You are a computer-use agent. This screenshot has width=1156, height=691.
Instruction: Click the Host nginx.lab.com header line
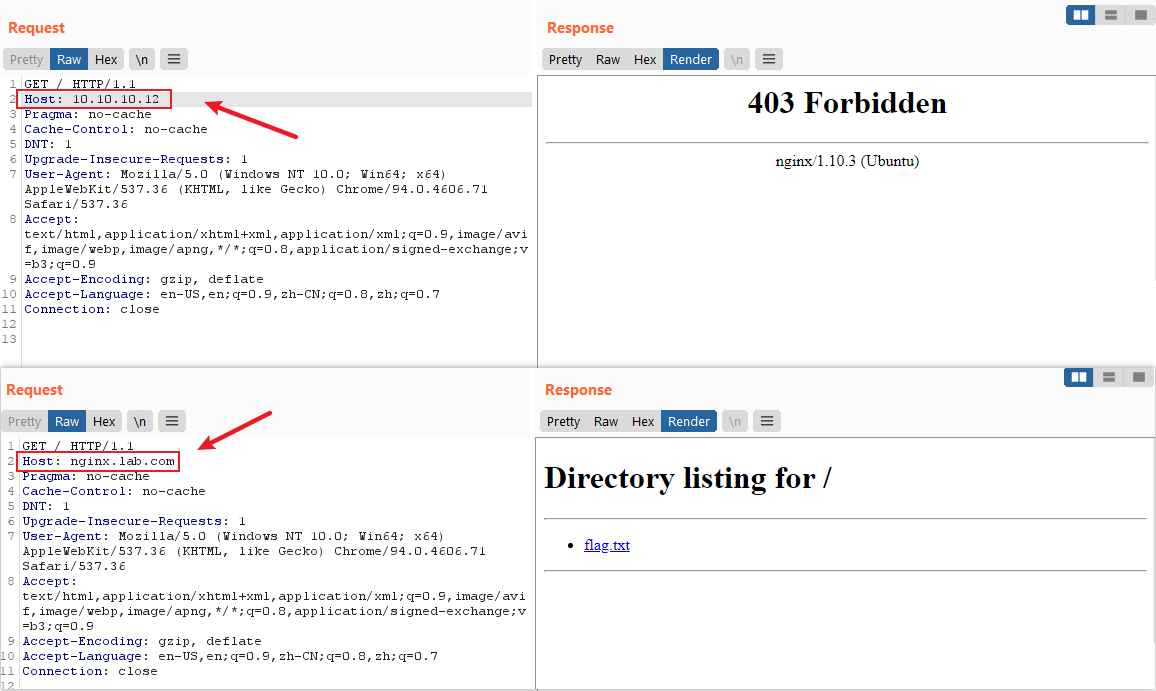coord(98,461)
